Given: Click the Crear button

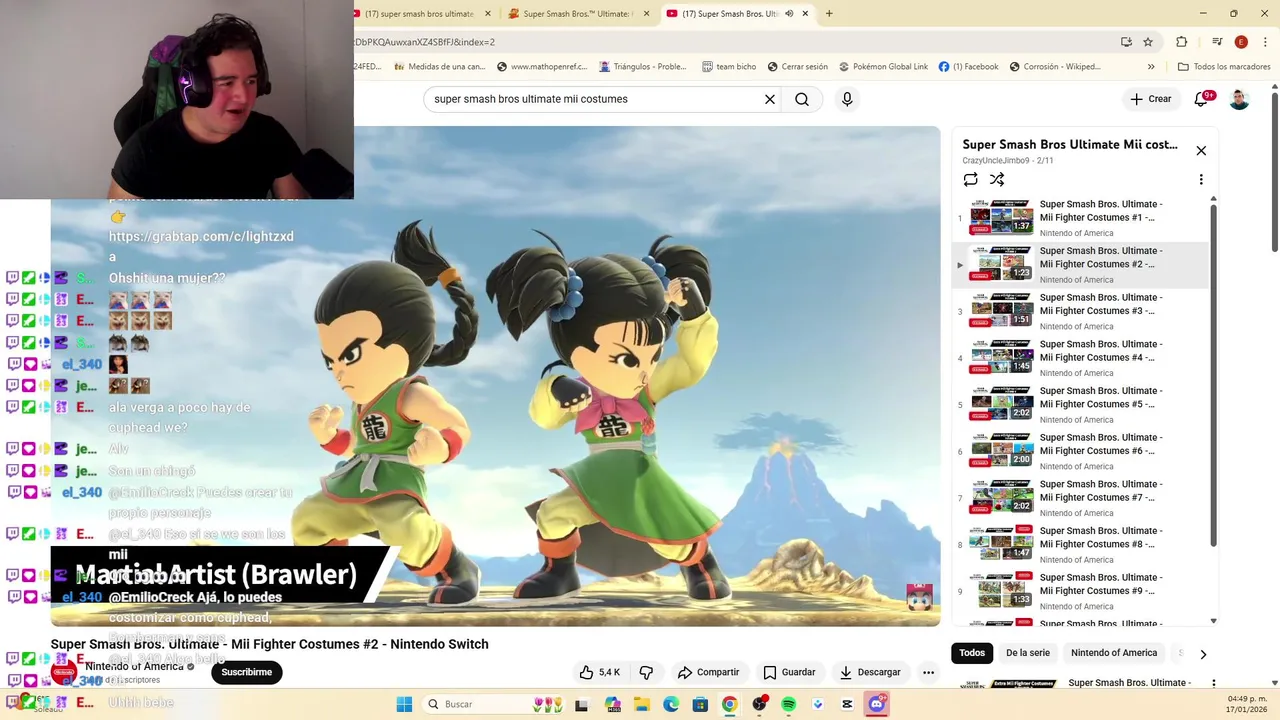Looking at the screenshot, I should (x=1150, y=99).
